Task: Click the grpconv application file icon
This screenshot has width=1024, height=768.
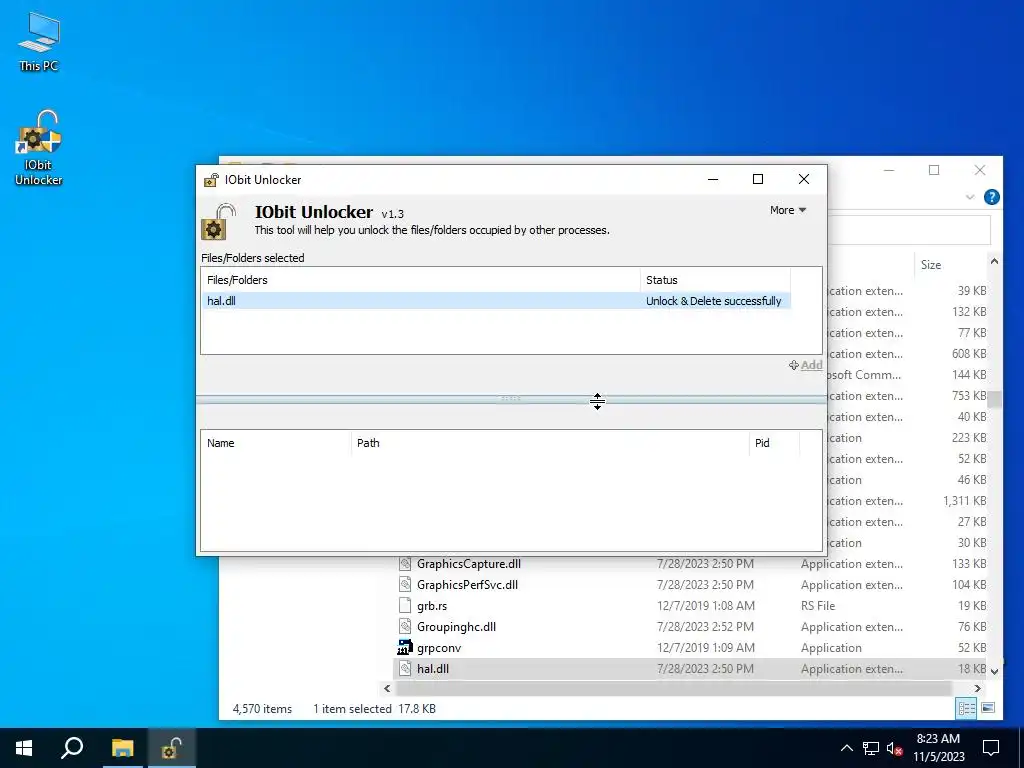Action: [405, 648]
